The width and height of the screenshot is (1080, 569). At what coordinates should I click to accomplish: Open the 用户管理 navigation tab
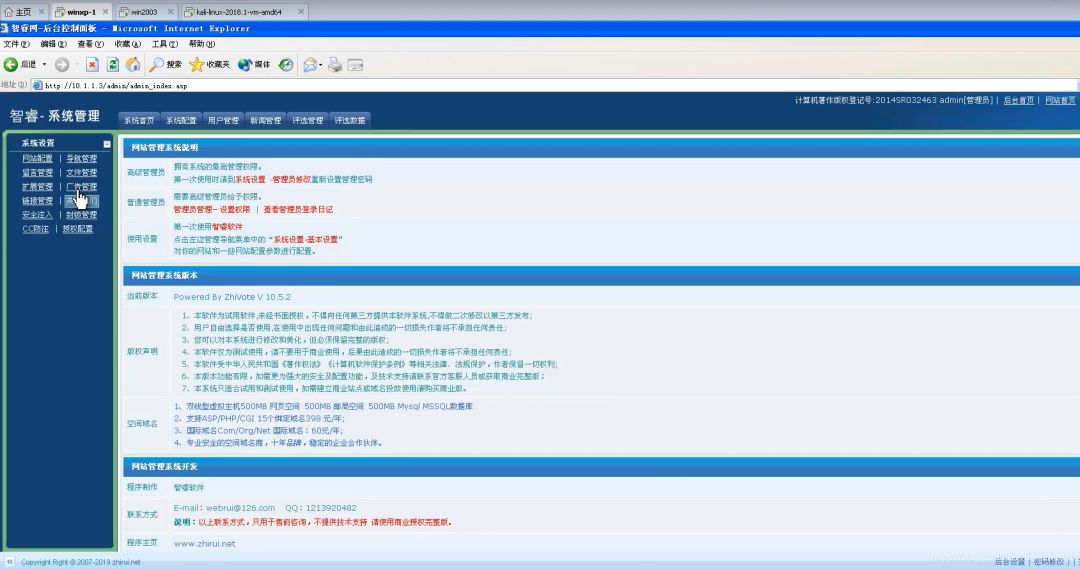pos(223,120)
